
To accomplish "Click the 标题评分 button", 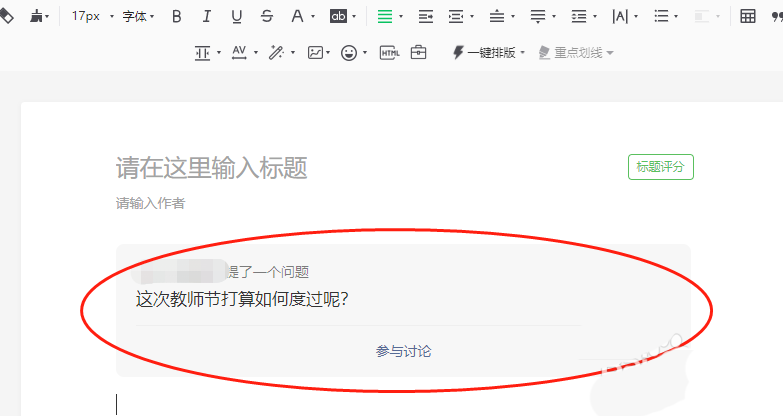I will (x=660, y=167).
